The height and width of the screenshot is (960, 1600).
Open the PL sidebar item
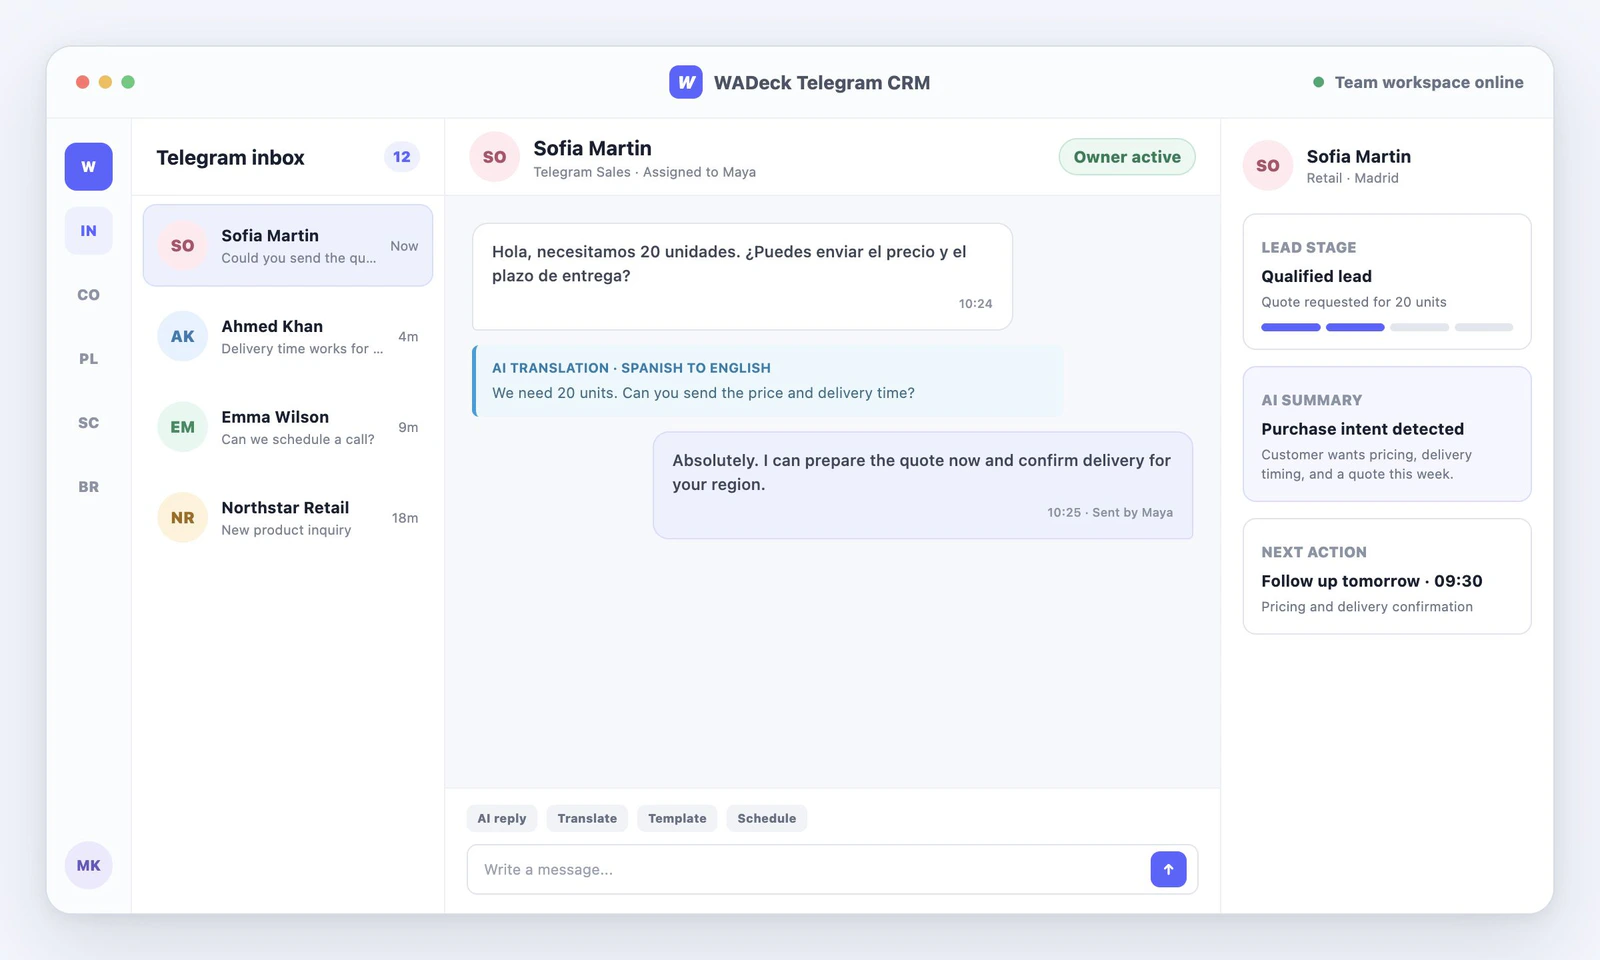[x=89, y=359]
